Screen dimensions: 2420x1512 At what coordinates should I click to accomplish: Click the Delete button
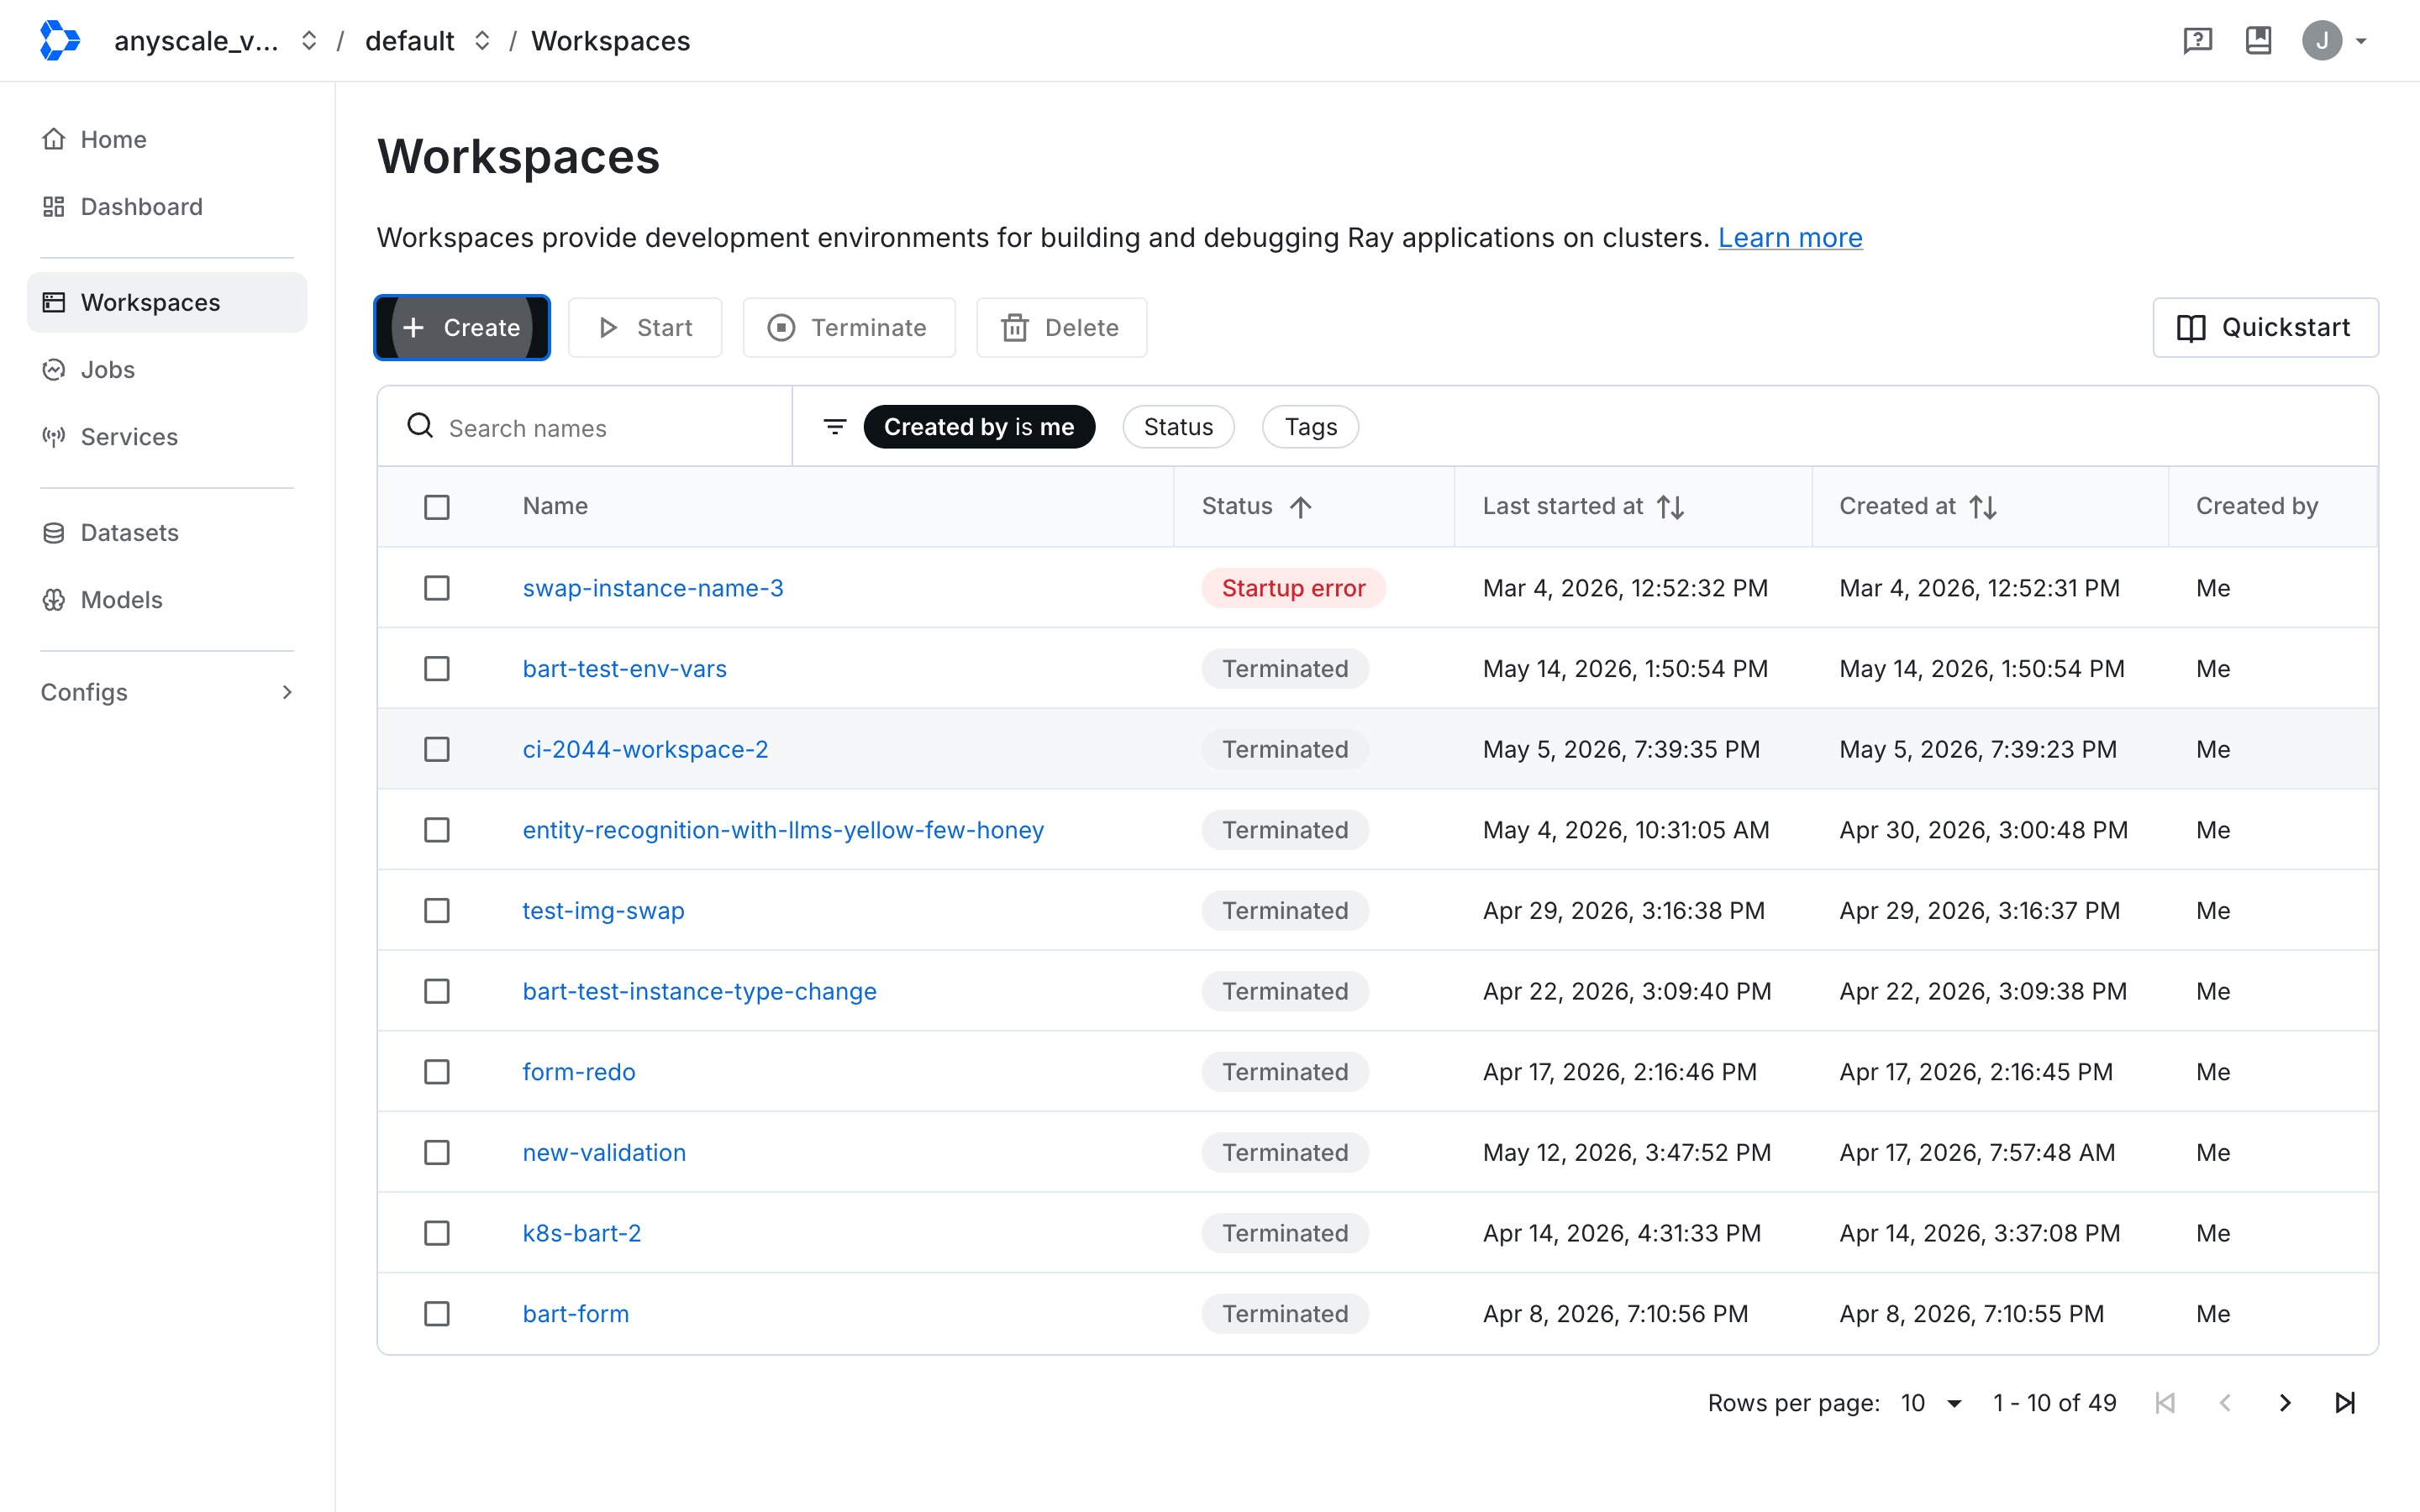point(1061,327)
